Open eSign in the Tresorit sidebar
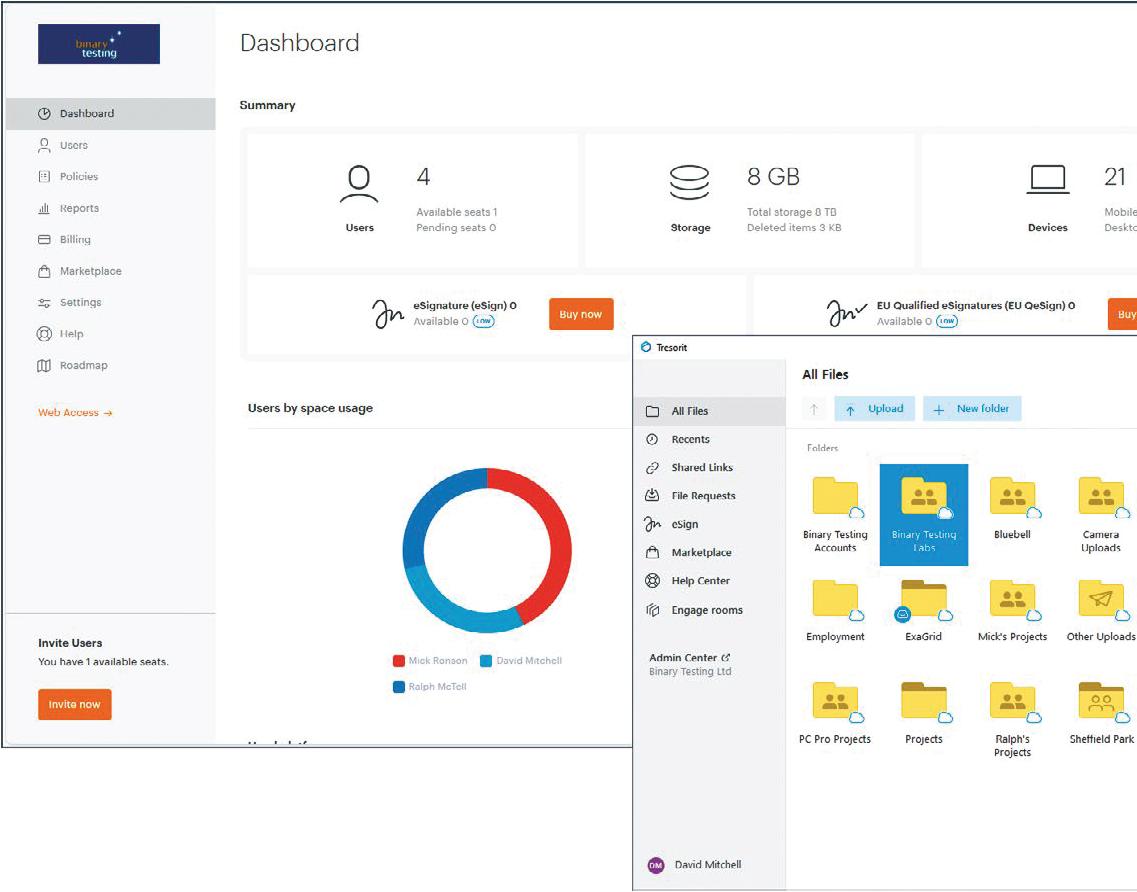 pyautogui.click(x=709, y=524)
